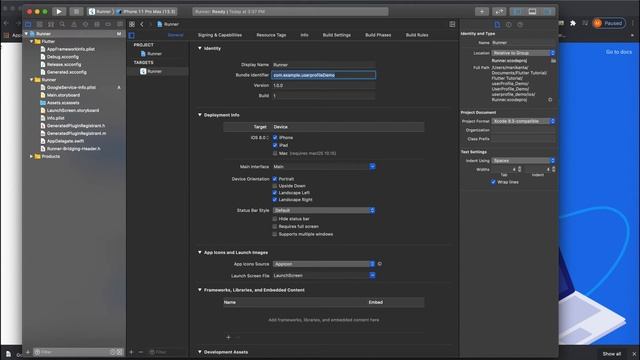Show the File inspector
The height and width of the screenshot is (360, 640).
497,24
